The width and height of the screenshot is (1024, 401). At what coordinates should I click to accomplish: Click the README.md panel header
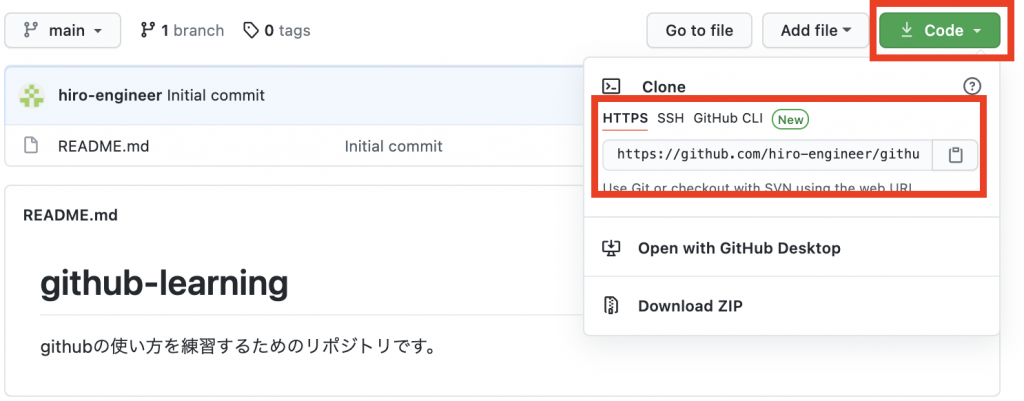coord(71,216)
